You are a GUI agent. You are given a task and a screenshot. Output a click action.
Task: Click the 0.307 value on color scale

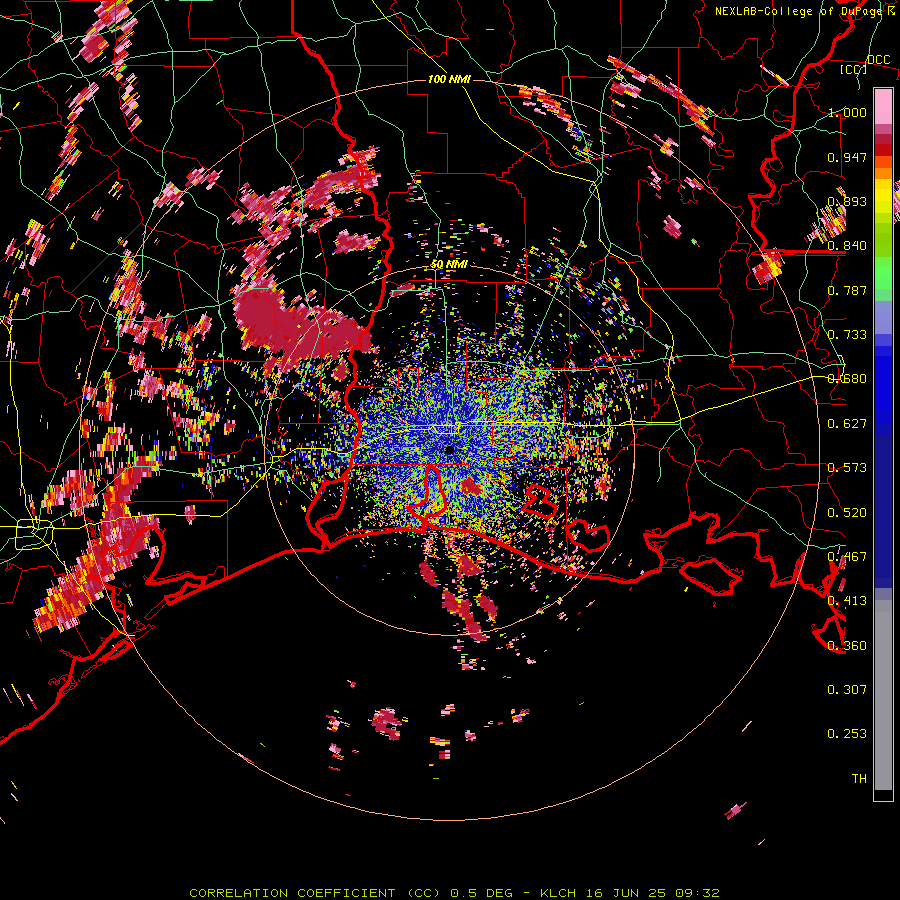pos(847,690)
